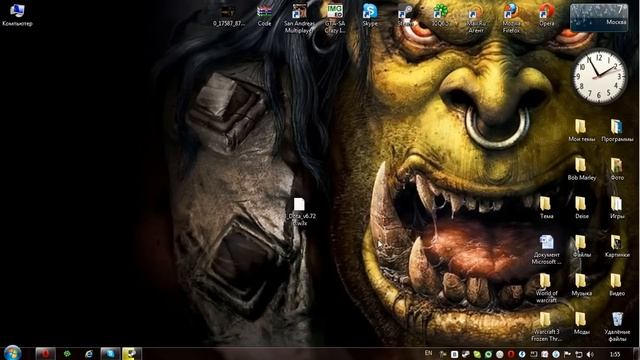The width and height of the screenshot is (640, 360).
Task: Open the Тема folder
Action: point(546,207)
